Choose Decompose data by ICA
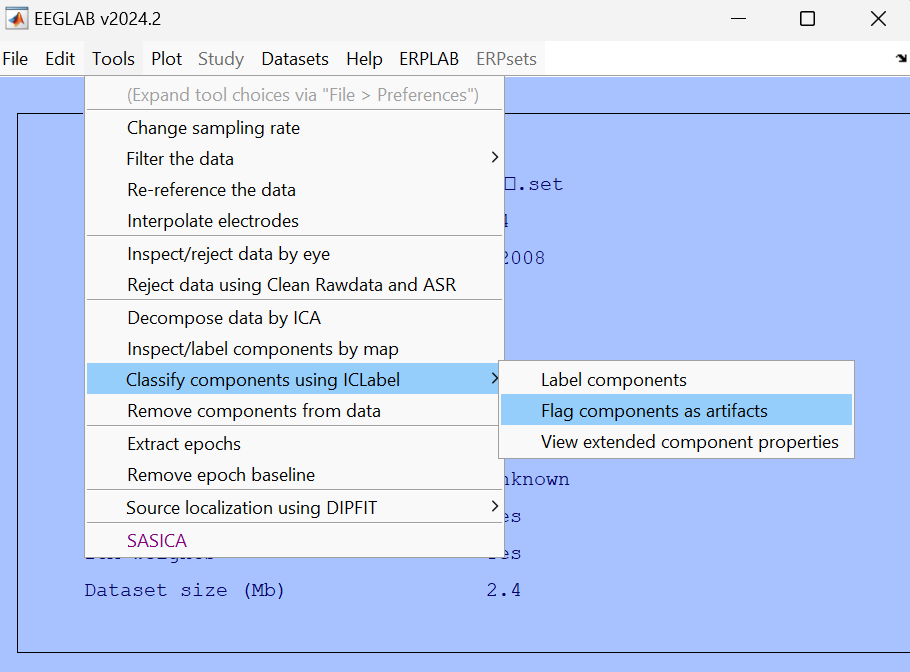The height and width of the screenshot is (672, 910). point(294,318)
